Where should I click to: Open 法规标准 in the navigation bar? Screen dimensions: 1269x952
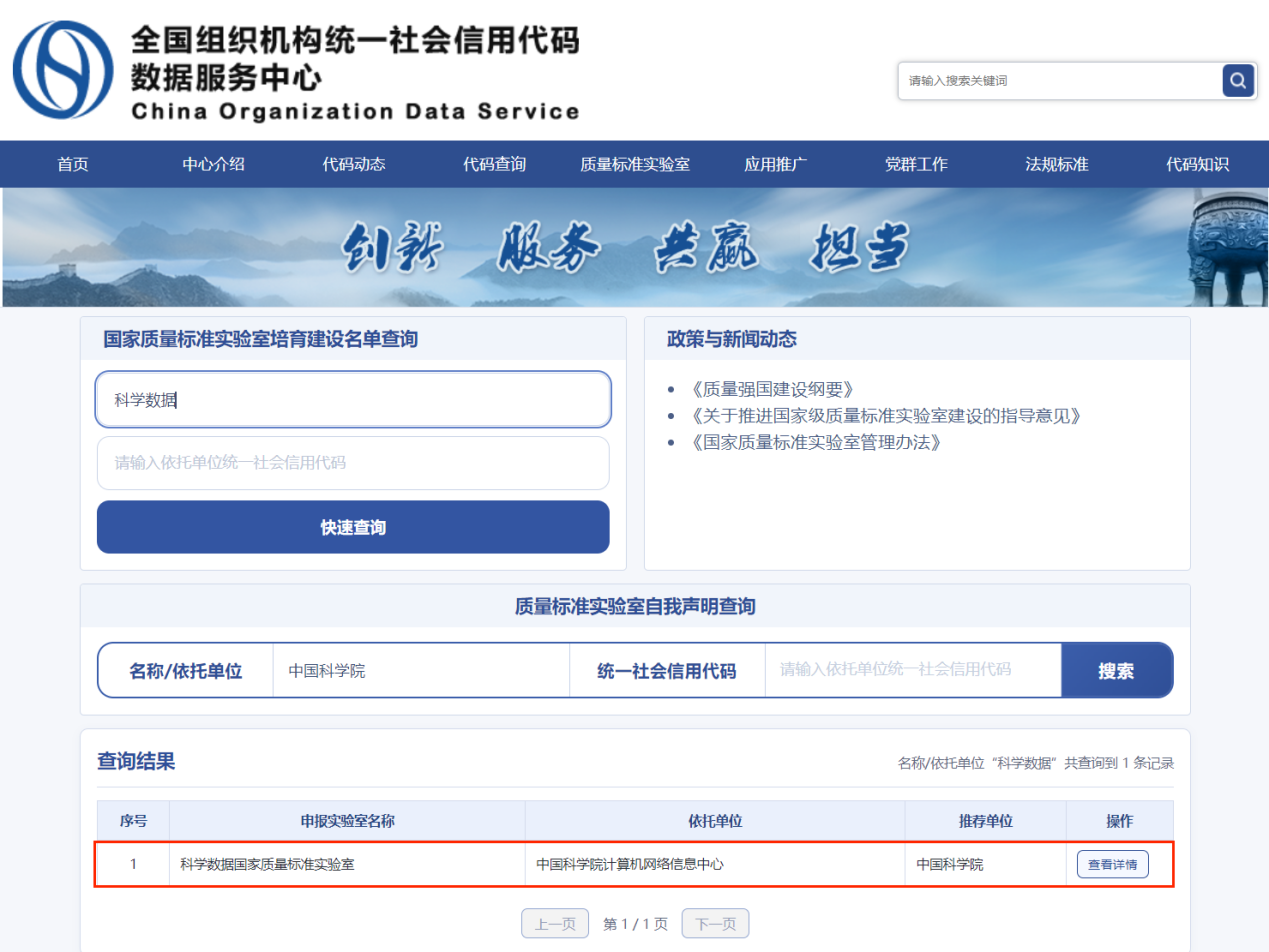(1056, 165)
